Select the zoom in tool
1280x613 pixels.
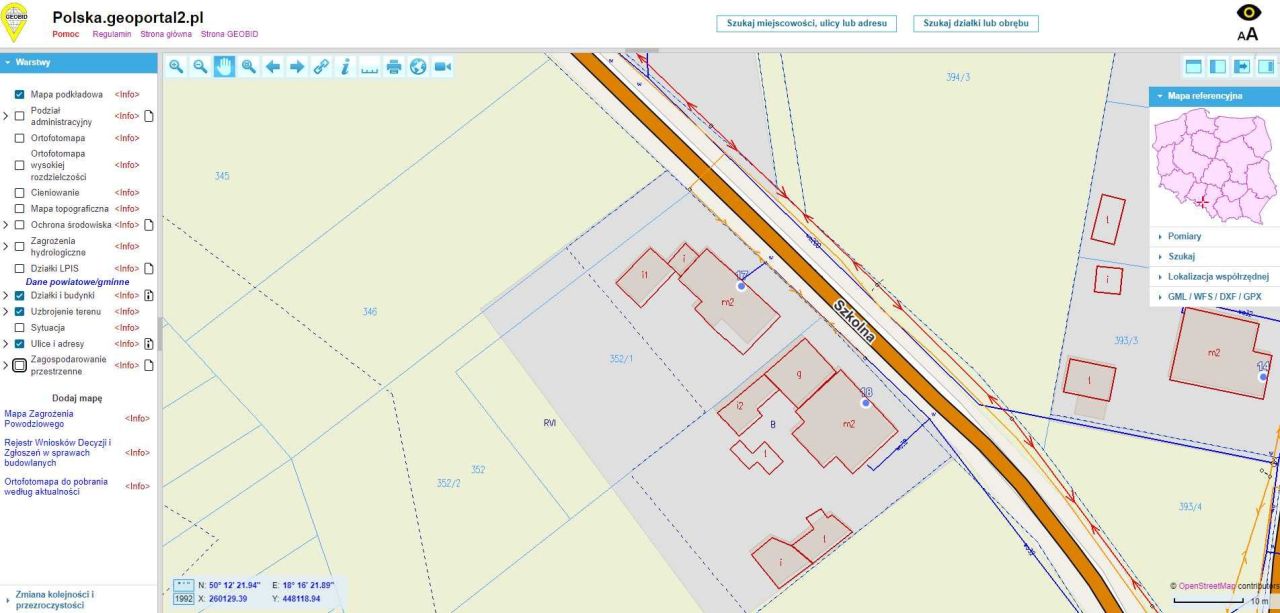(x=176, y=67)
